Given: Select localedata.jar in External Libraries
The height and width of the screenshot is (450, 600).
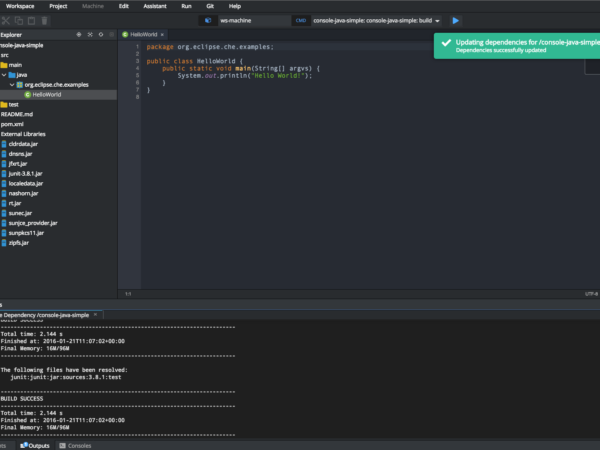Looking at the screenshot, I should coord(26,184).
